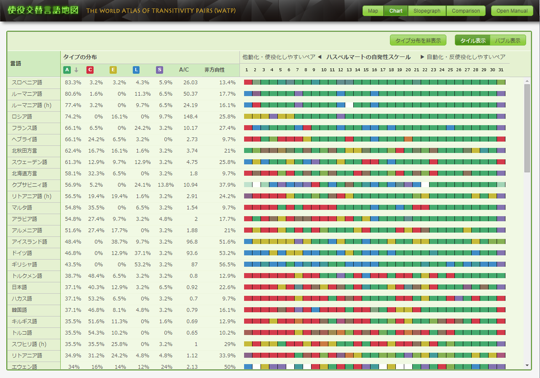The height and width of the screenshot is (378, 540).
Task: Sort by 非方向性 column header
Action: pos(214,70)
